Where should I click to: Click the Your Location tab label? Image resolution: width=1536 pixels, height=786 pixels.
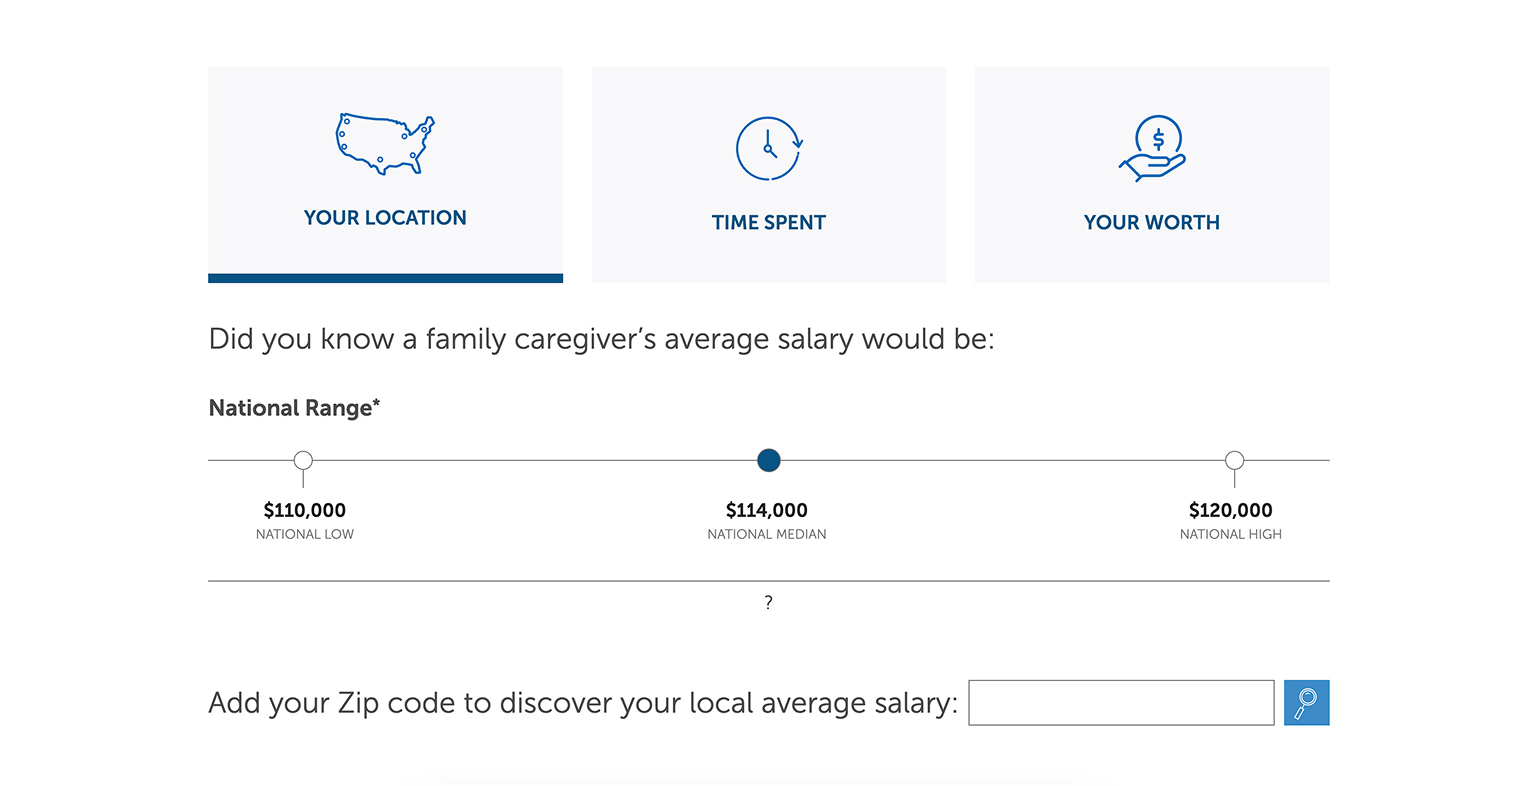(x=385, y=217)
